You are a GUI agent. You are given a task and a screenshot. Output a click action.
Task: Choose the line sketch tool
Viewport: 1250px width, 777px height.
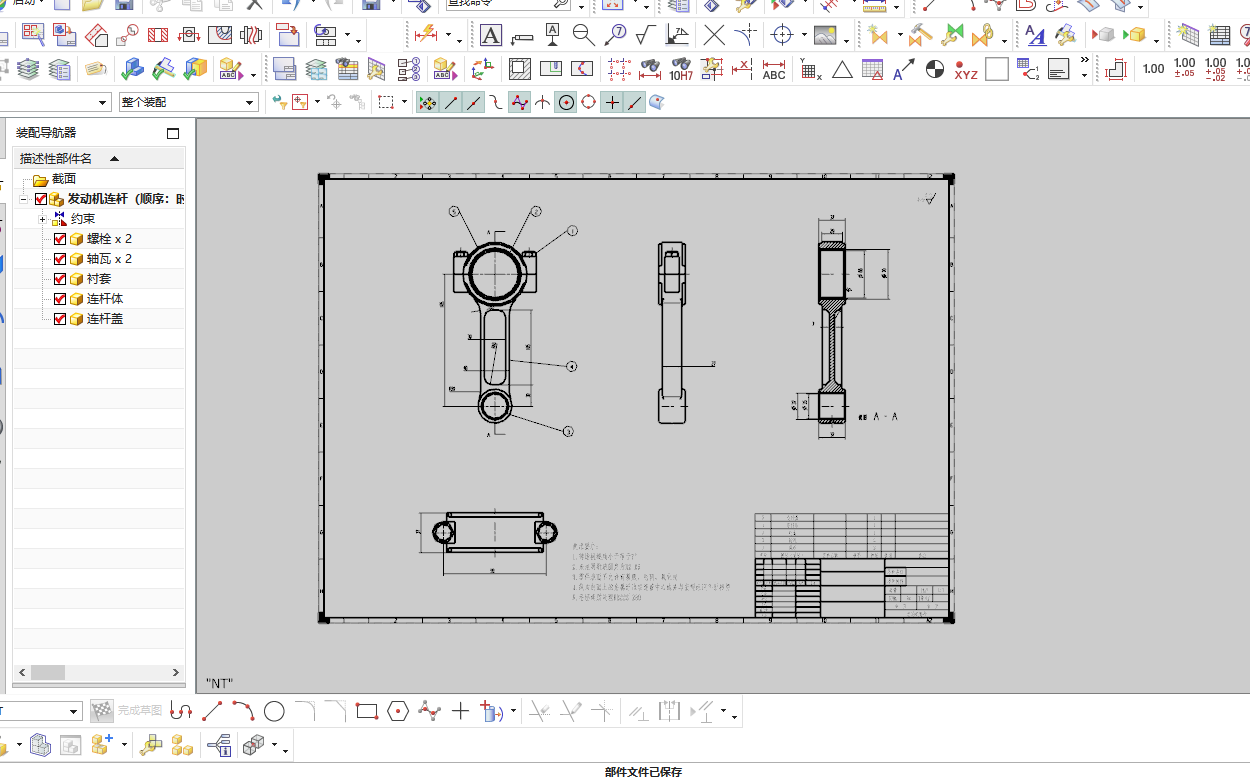[212, 712]
